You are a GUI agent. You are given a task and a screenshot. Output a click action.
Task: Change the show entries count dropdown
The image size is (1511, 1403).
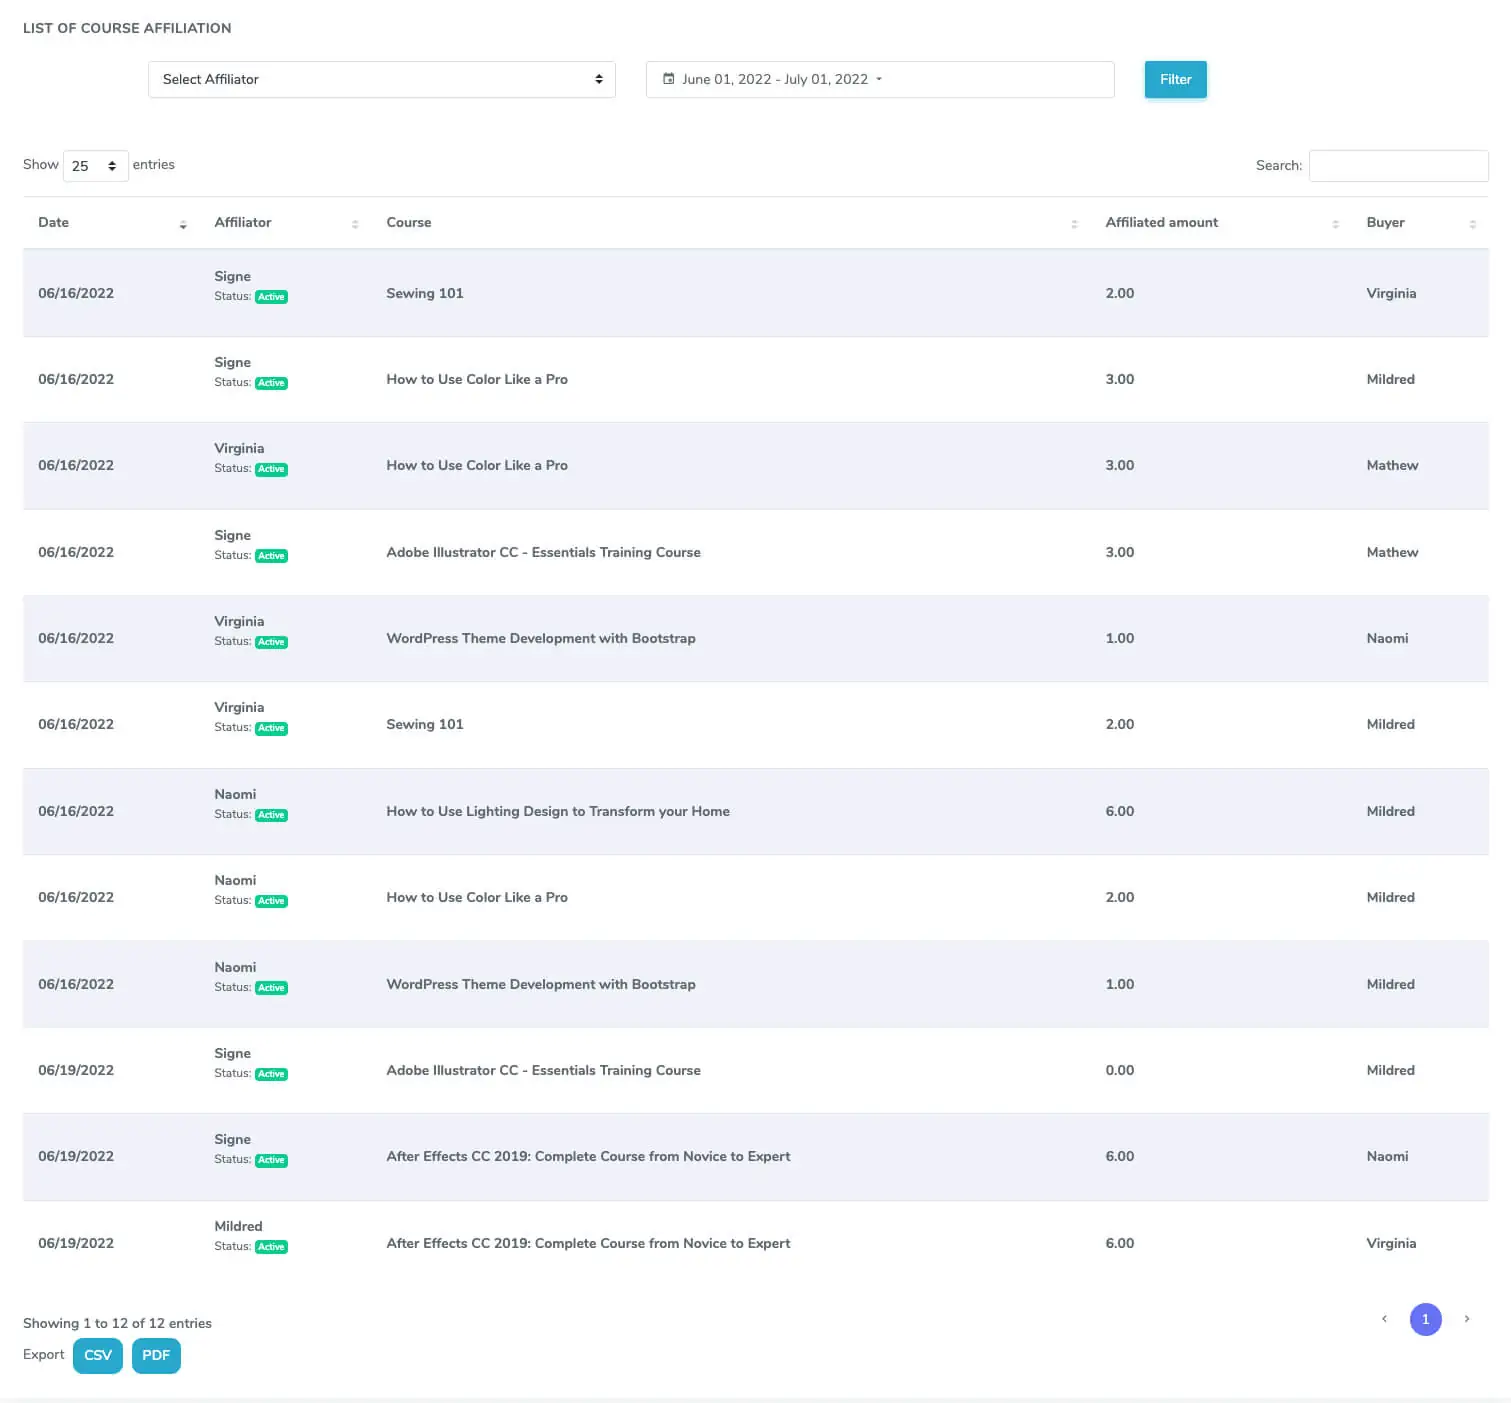coord(95,166)
